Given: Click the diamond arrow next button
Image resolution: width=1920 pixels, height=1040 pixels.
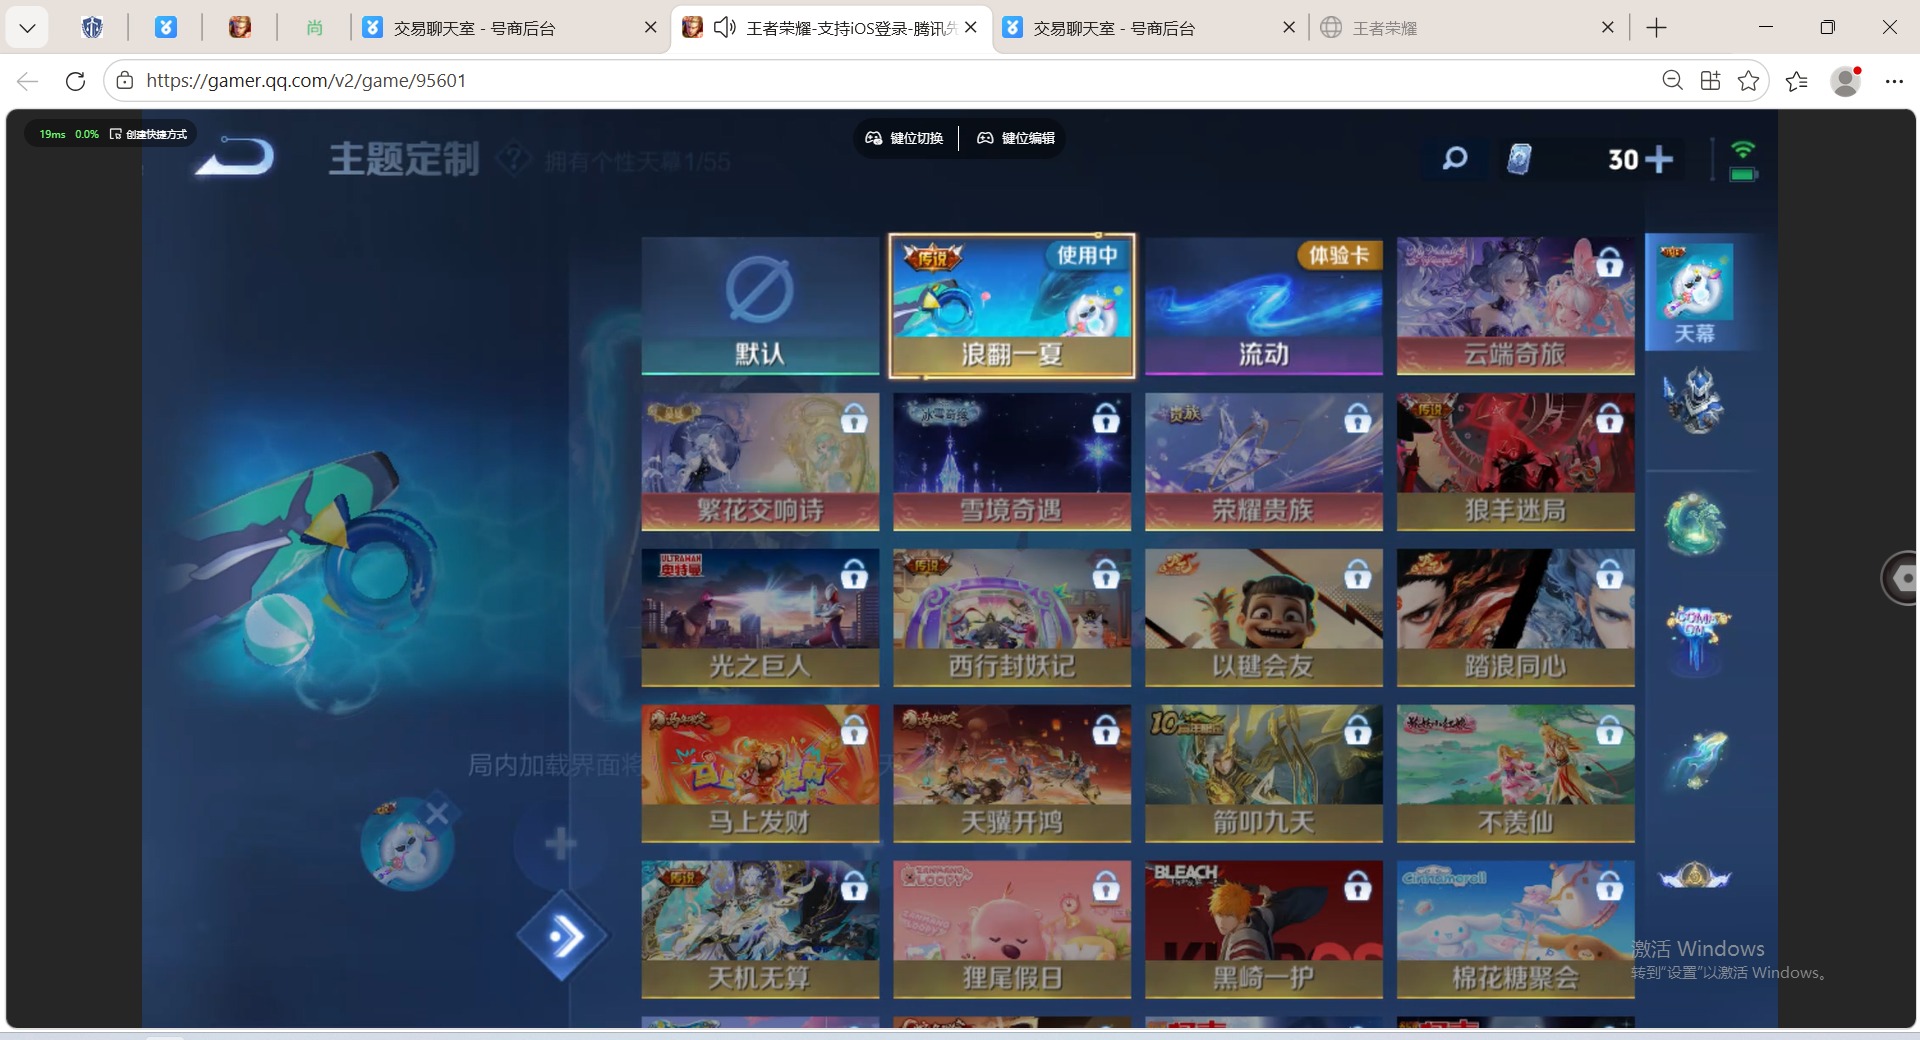Looking at the screenshot, I should point(563,937).
